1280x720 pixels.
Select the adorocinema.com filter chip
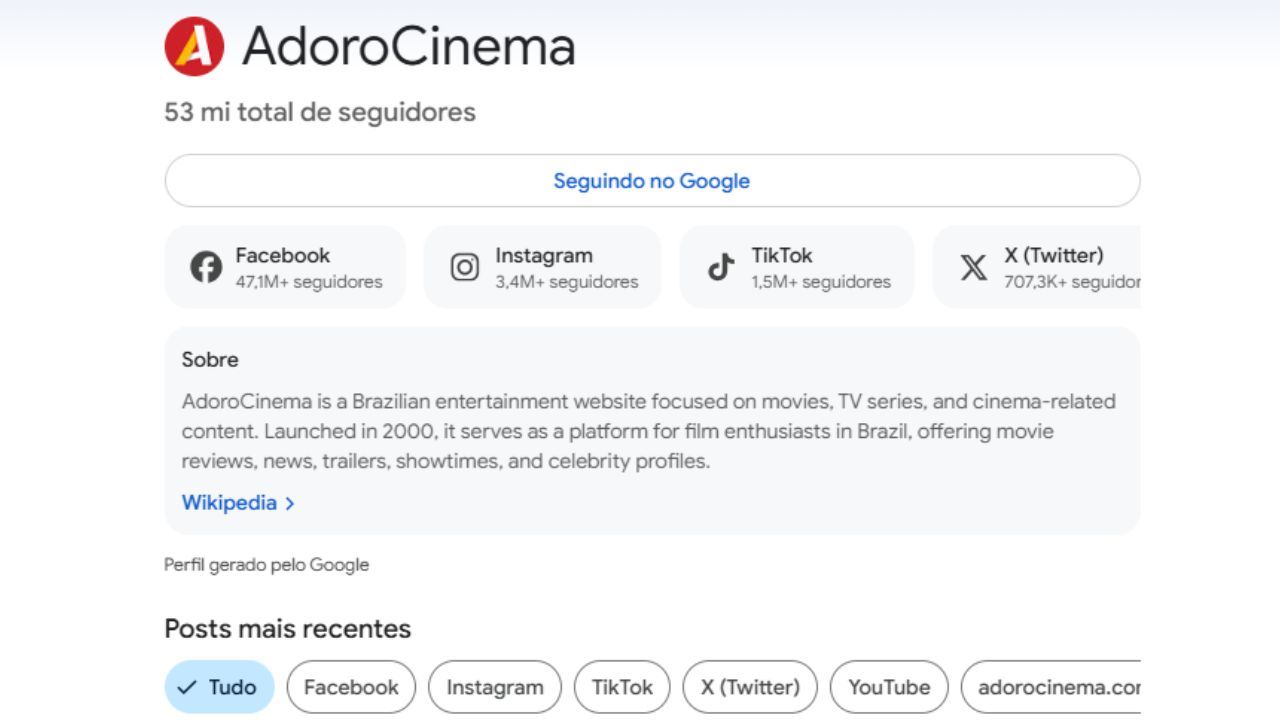click(x=1055, y=687)
